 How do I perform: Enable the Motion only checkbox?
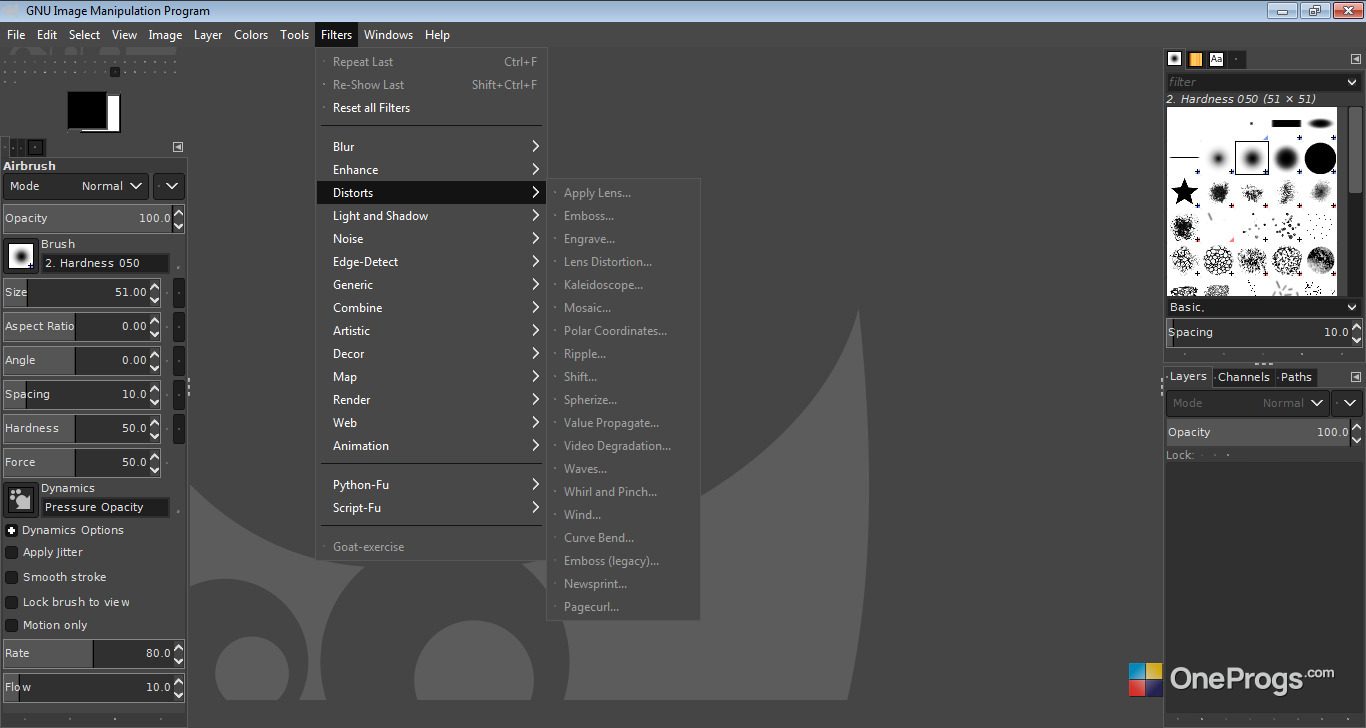(12, 625)
